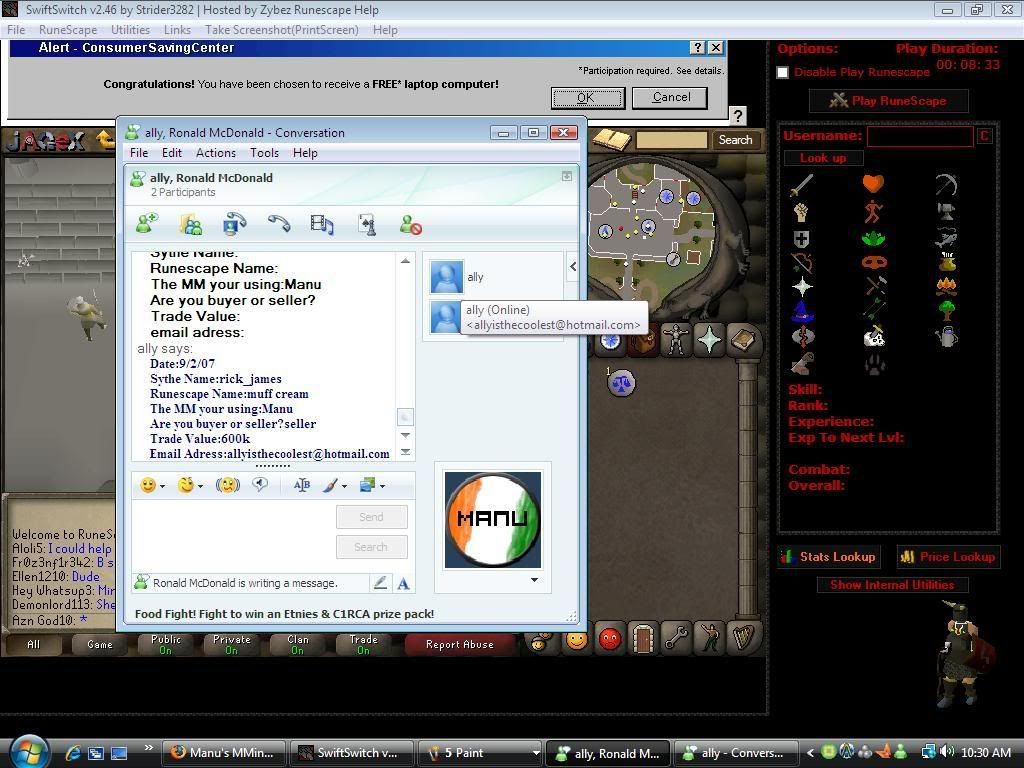
Task: Select the Attack sword skill icon in SwiftSwitch
Action: pos(802,185)
